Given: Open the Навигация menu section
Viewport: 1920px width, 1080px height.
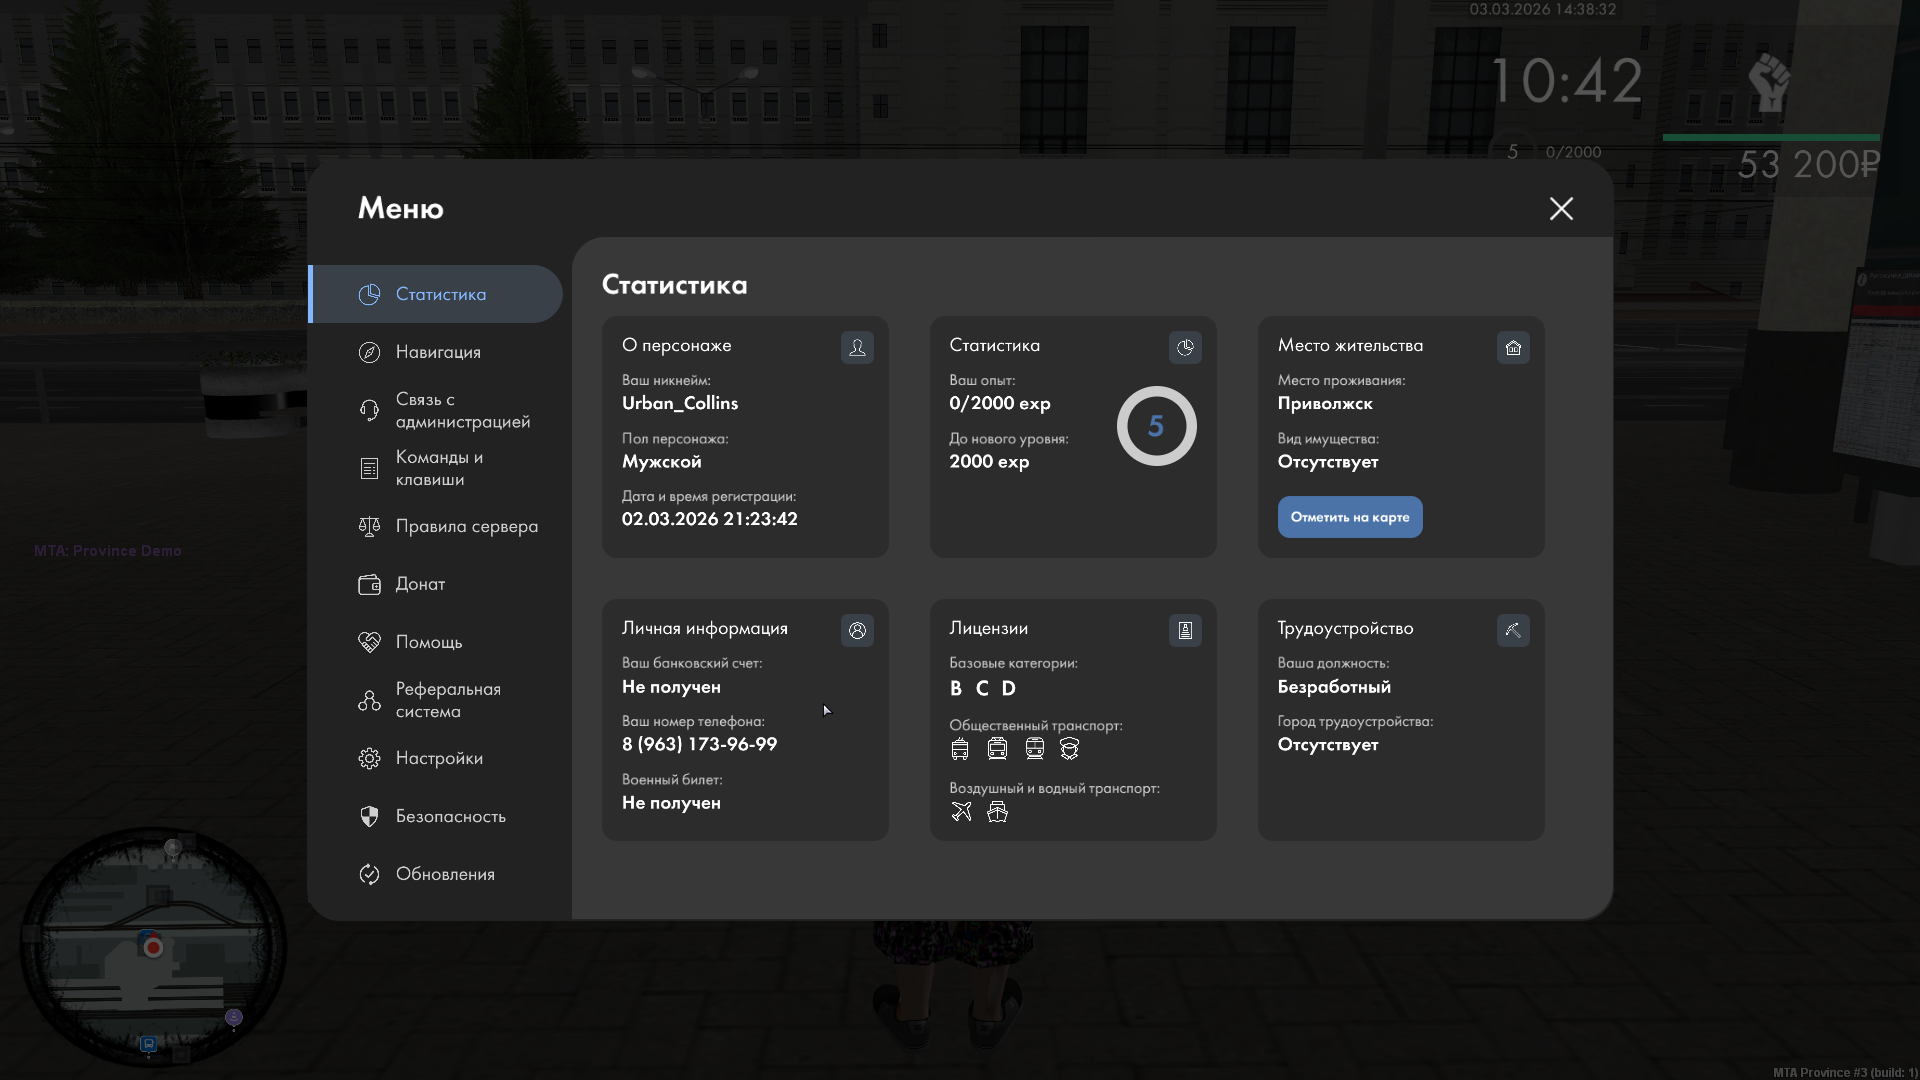Looking at the screenshot, I should pyautogui.click(x=438, y=352).
